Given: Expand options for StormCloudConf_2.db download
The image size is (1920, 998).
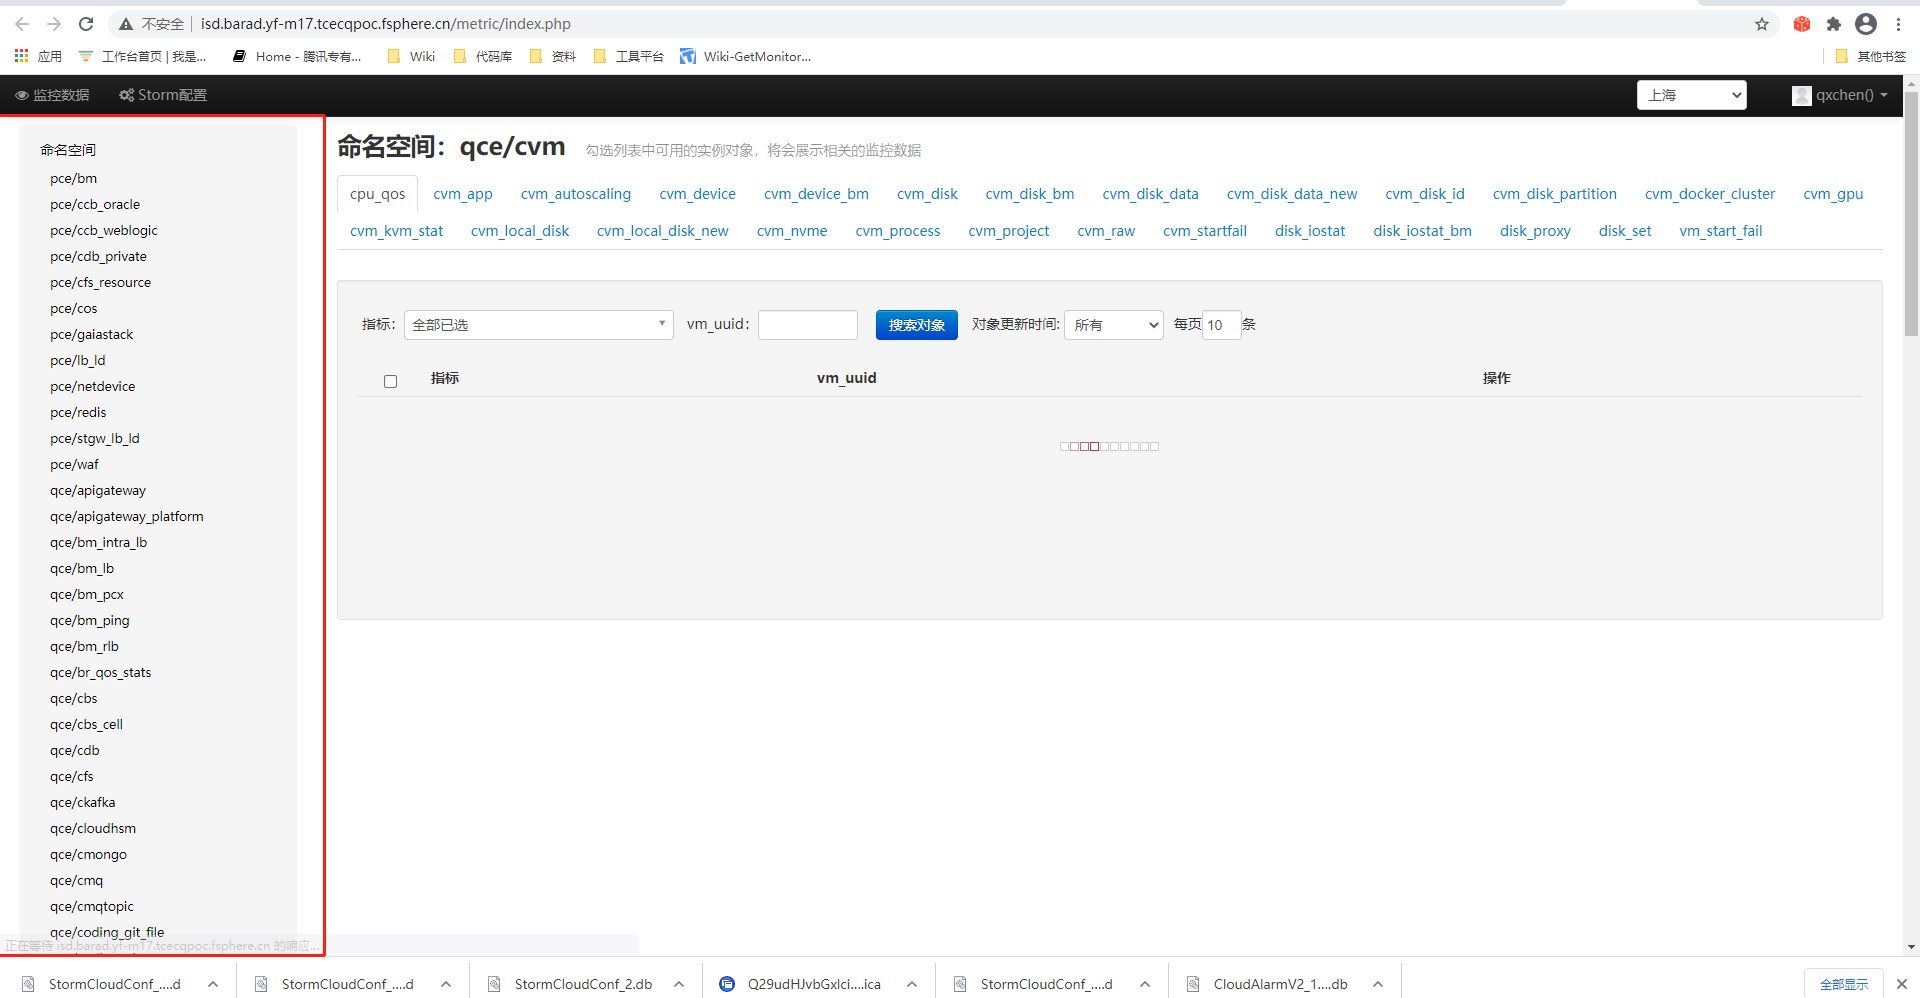Looking at the screenshot, I should [x=679, y=984].
